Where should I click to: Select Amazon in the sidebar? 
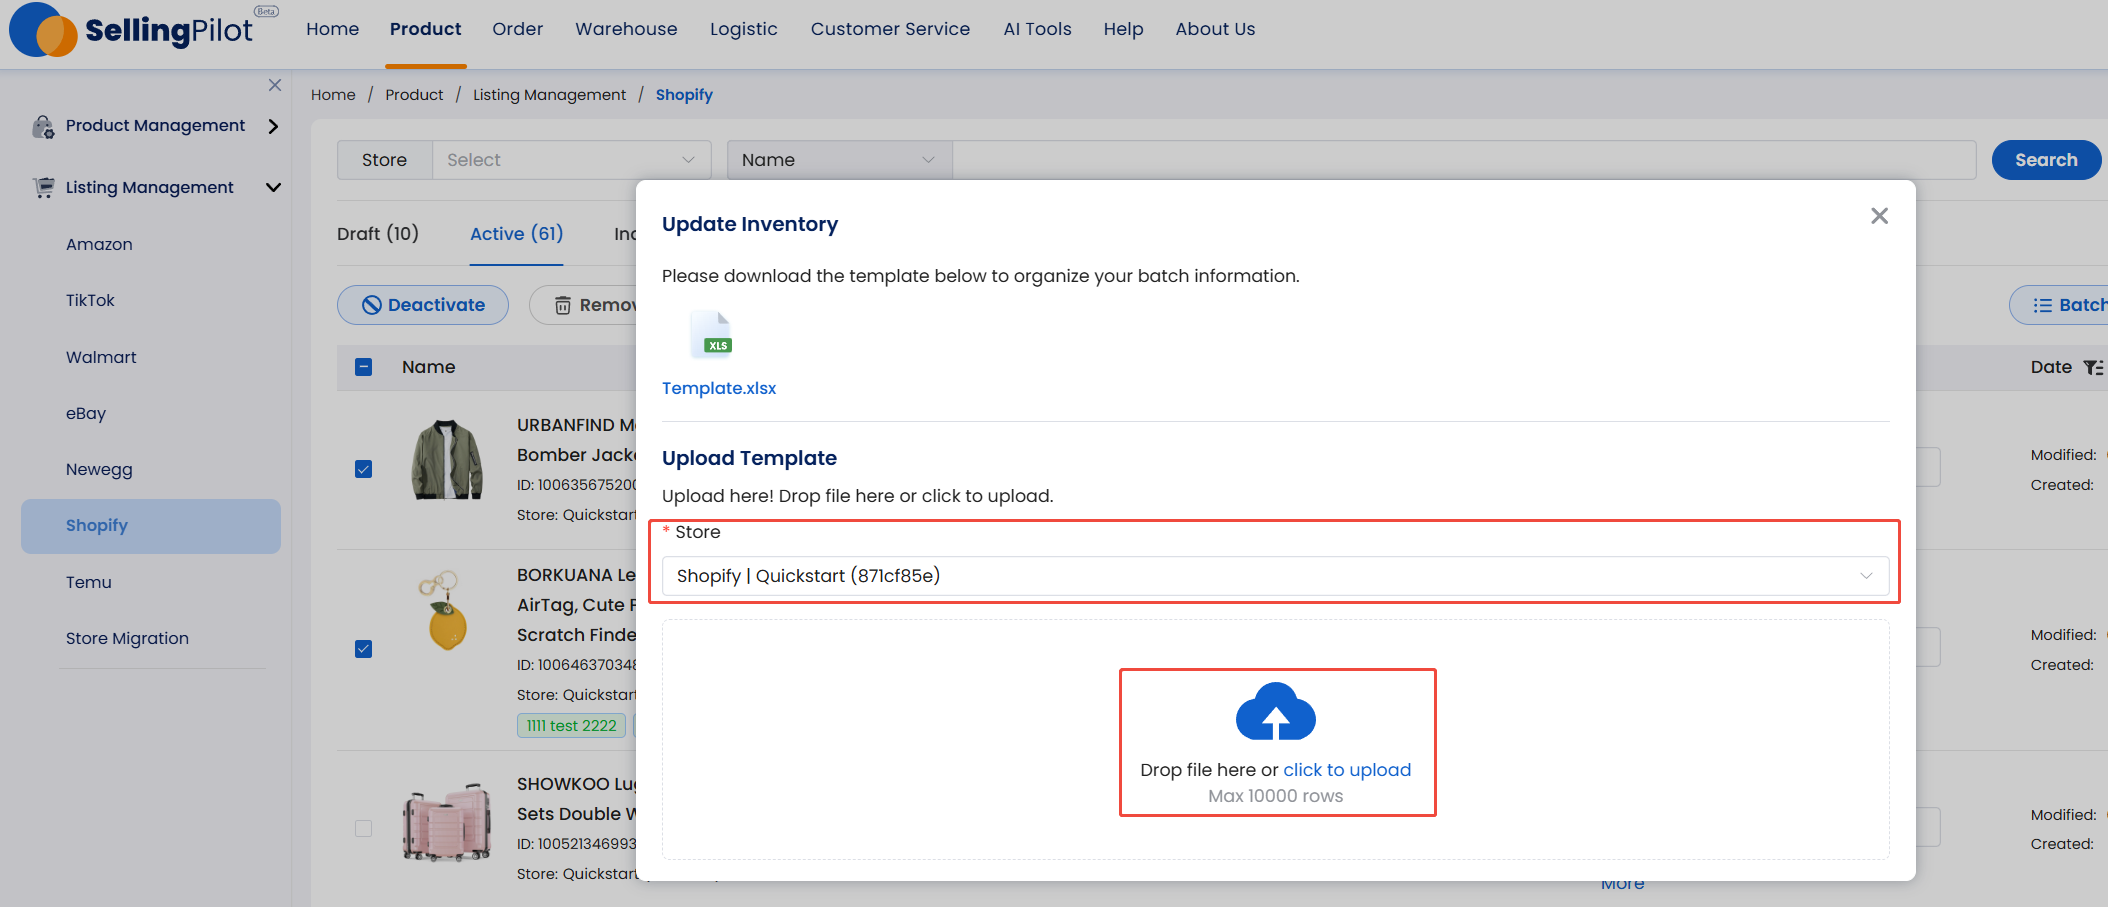point(99,244)
